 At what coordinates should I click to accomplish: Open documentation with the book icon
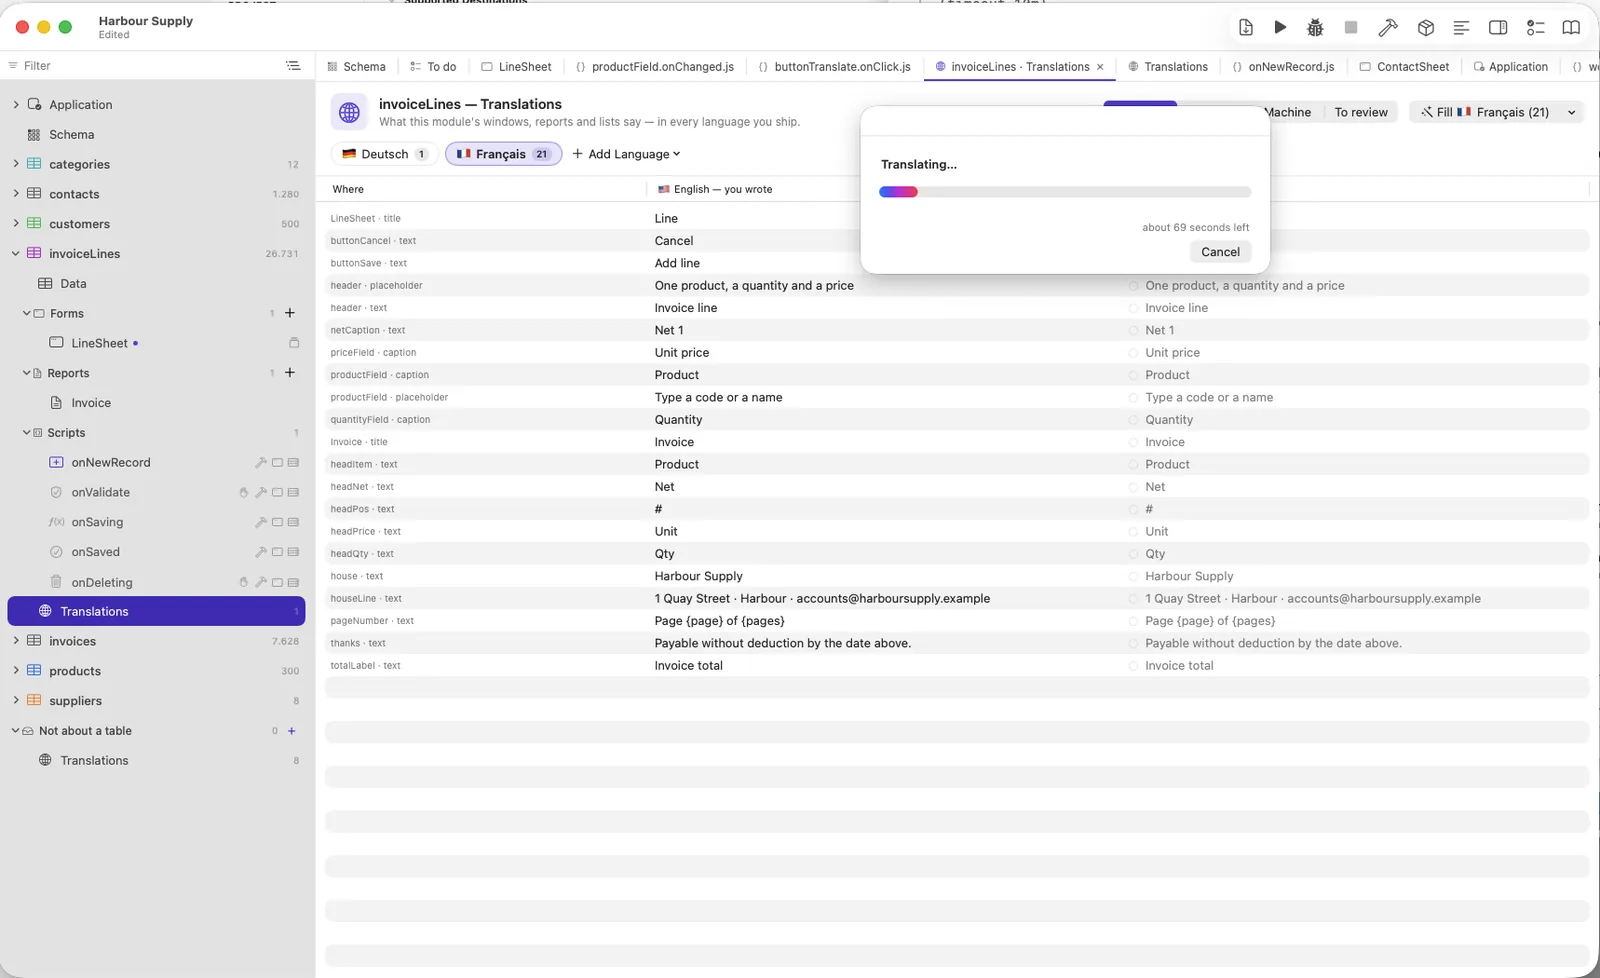(x=1571, y=28)
